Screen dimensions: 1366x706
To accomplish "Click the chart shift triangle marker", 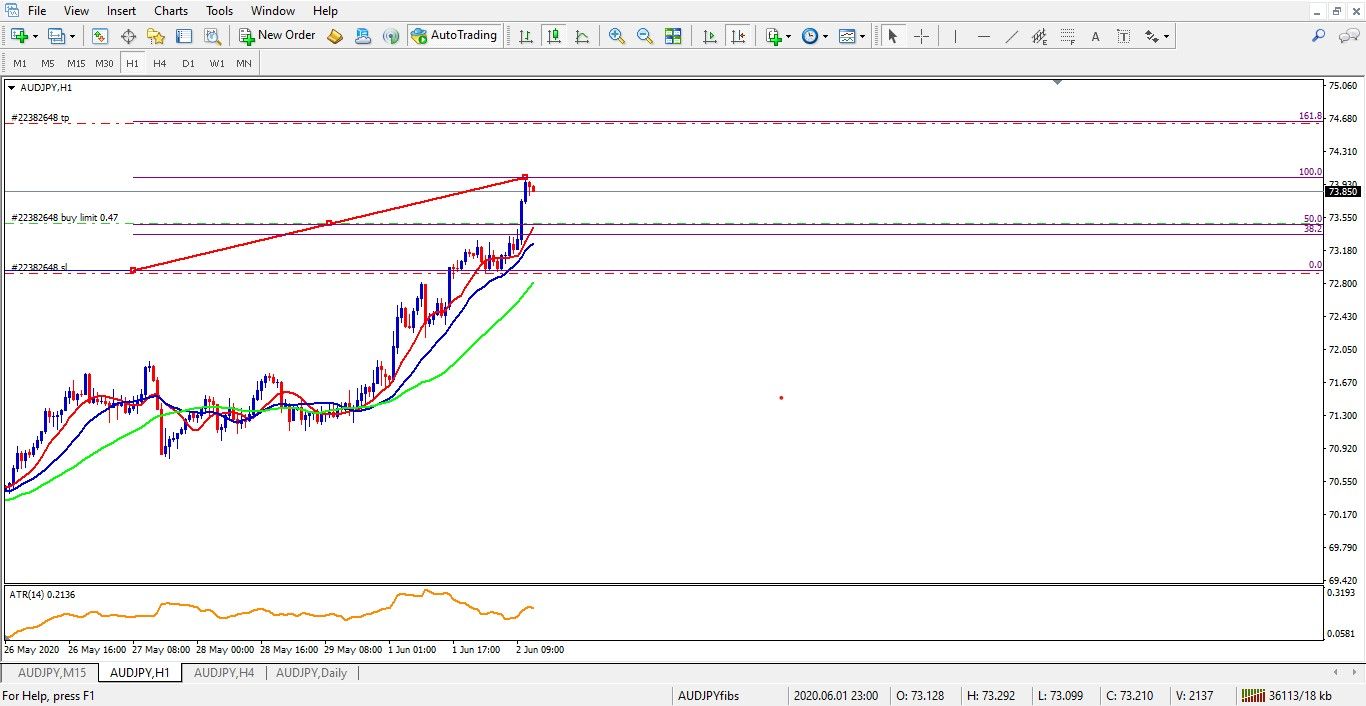I will pos(1058,82).
